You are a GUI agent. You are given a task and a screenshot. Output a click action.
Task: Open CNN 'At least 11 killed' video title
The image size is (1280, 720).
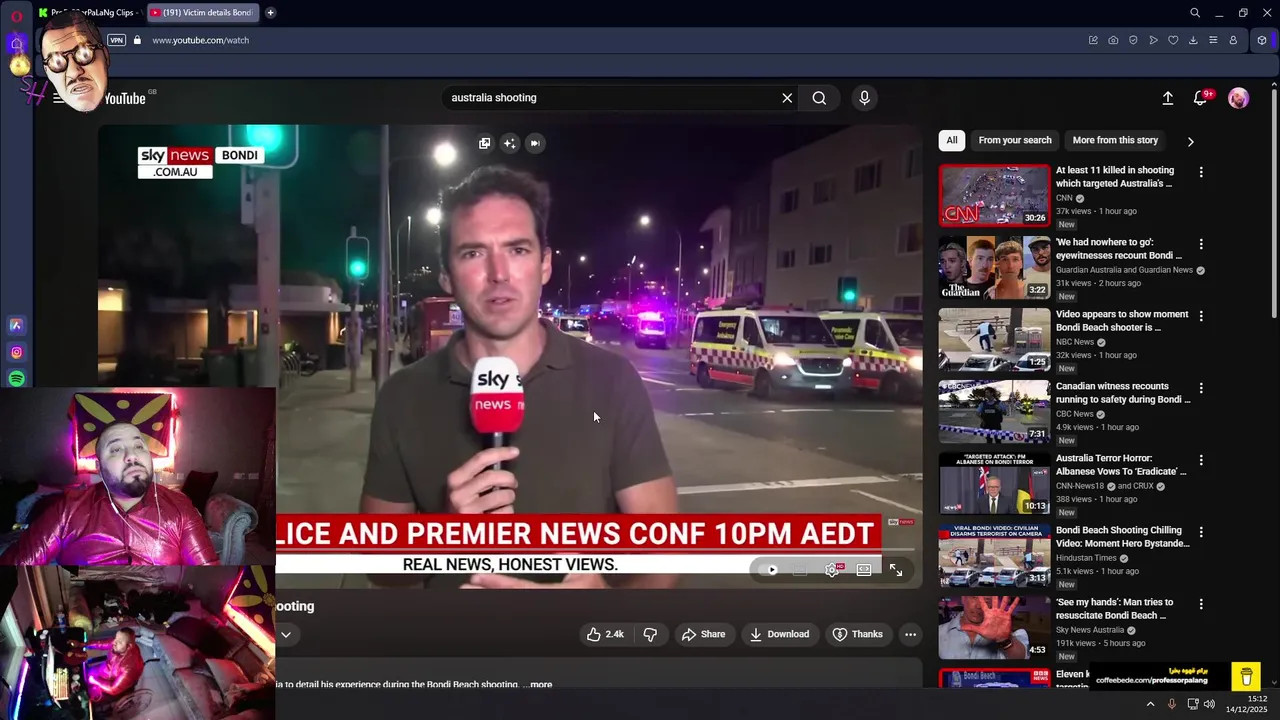(x=1115, y=177)
